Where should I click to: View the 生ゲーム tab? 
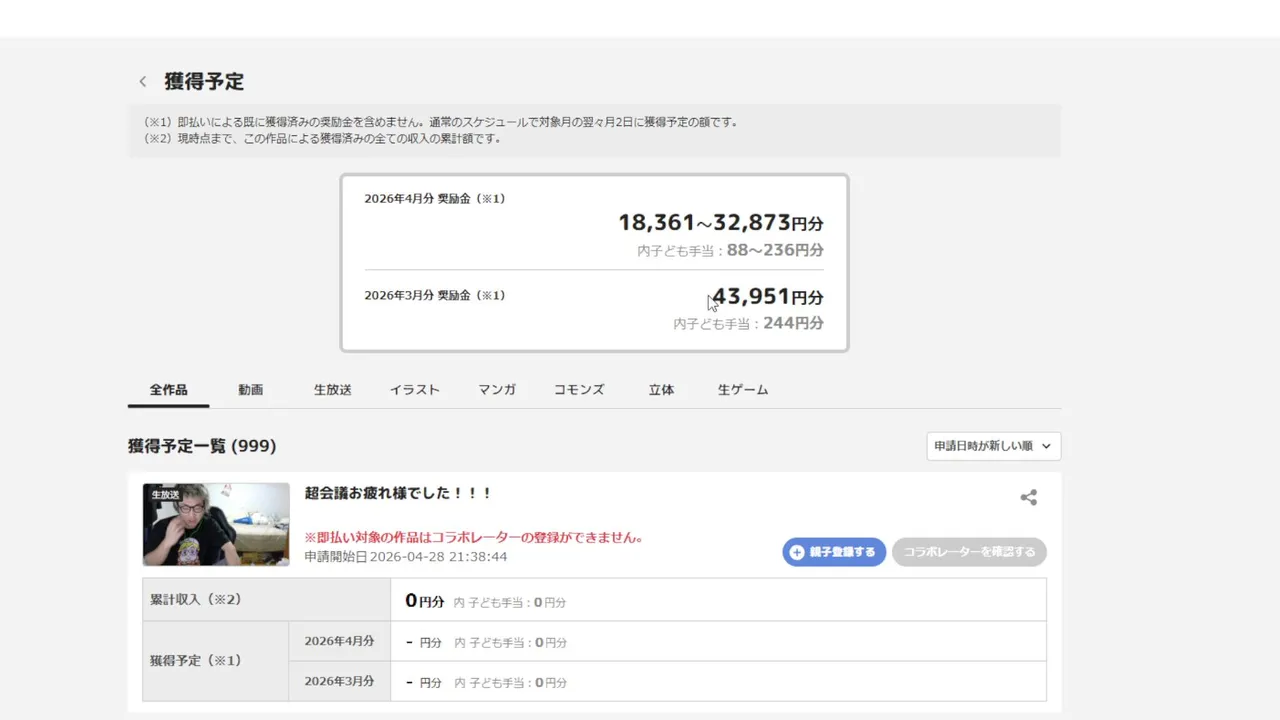tap(743, 390)
